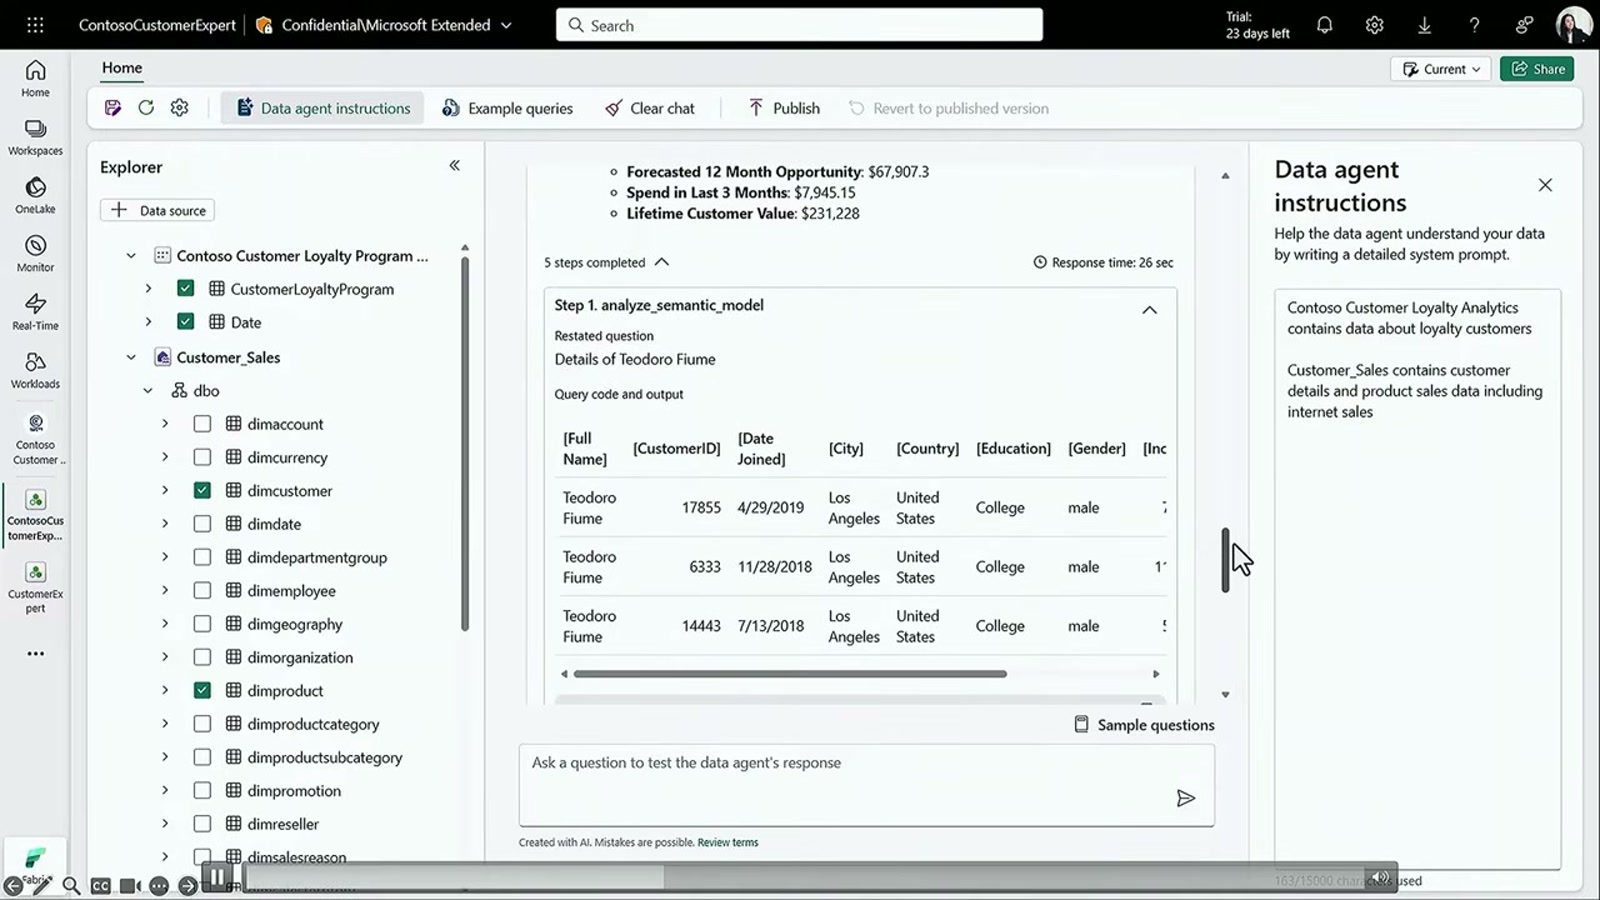Select the Home tab
Screen dimensions: 1600x900
coord(122,68)
